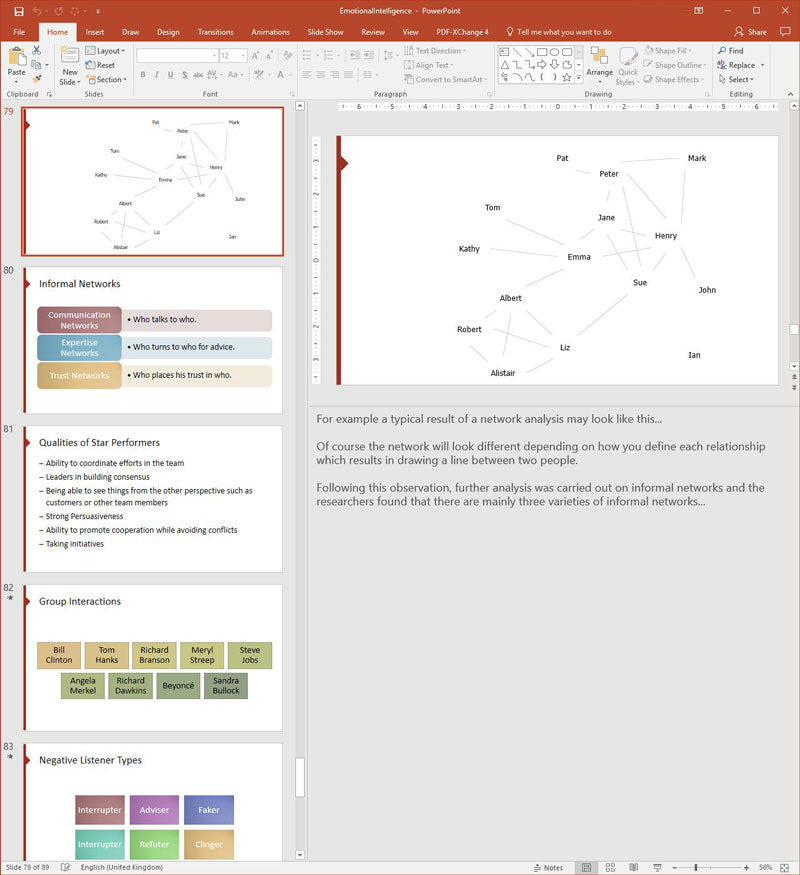This screenshot has height=875, width=800.
Task: Click Tell me what you want to do
Action: tap(558, 32)
